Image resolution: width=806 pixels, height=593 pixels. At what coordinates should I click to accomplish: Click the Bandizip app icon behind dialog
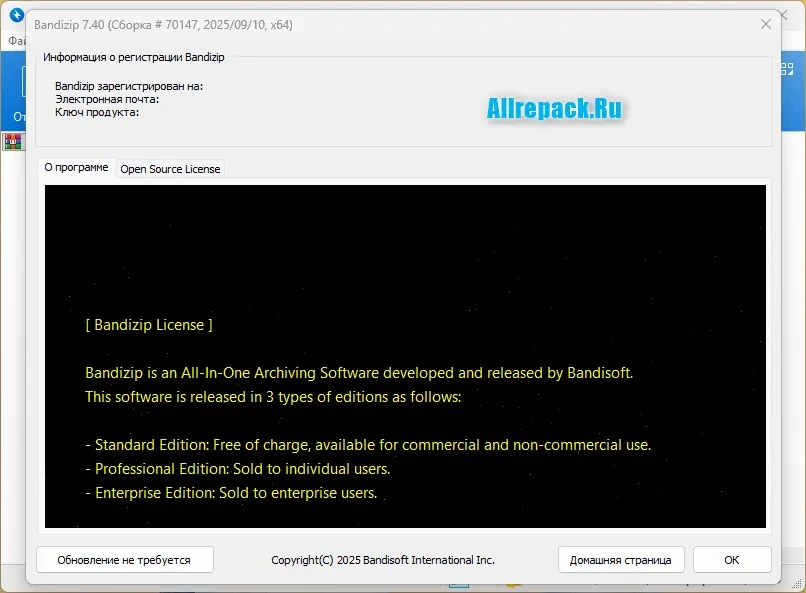coord(16,15)
